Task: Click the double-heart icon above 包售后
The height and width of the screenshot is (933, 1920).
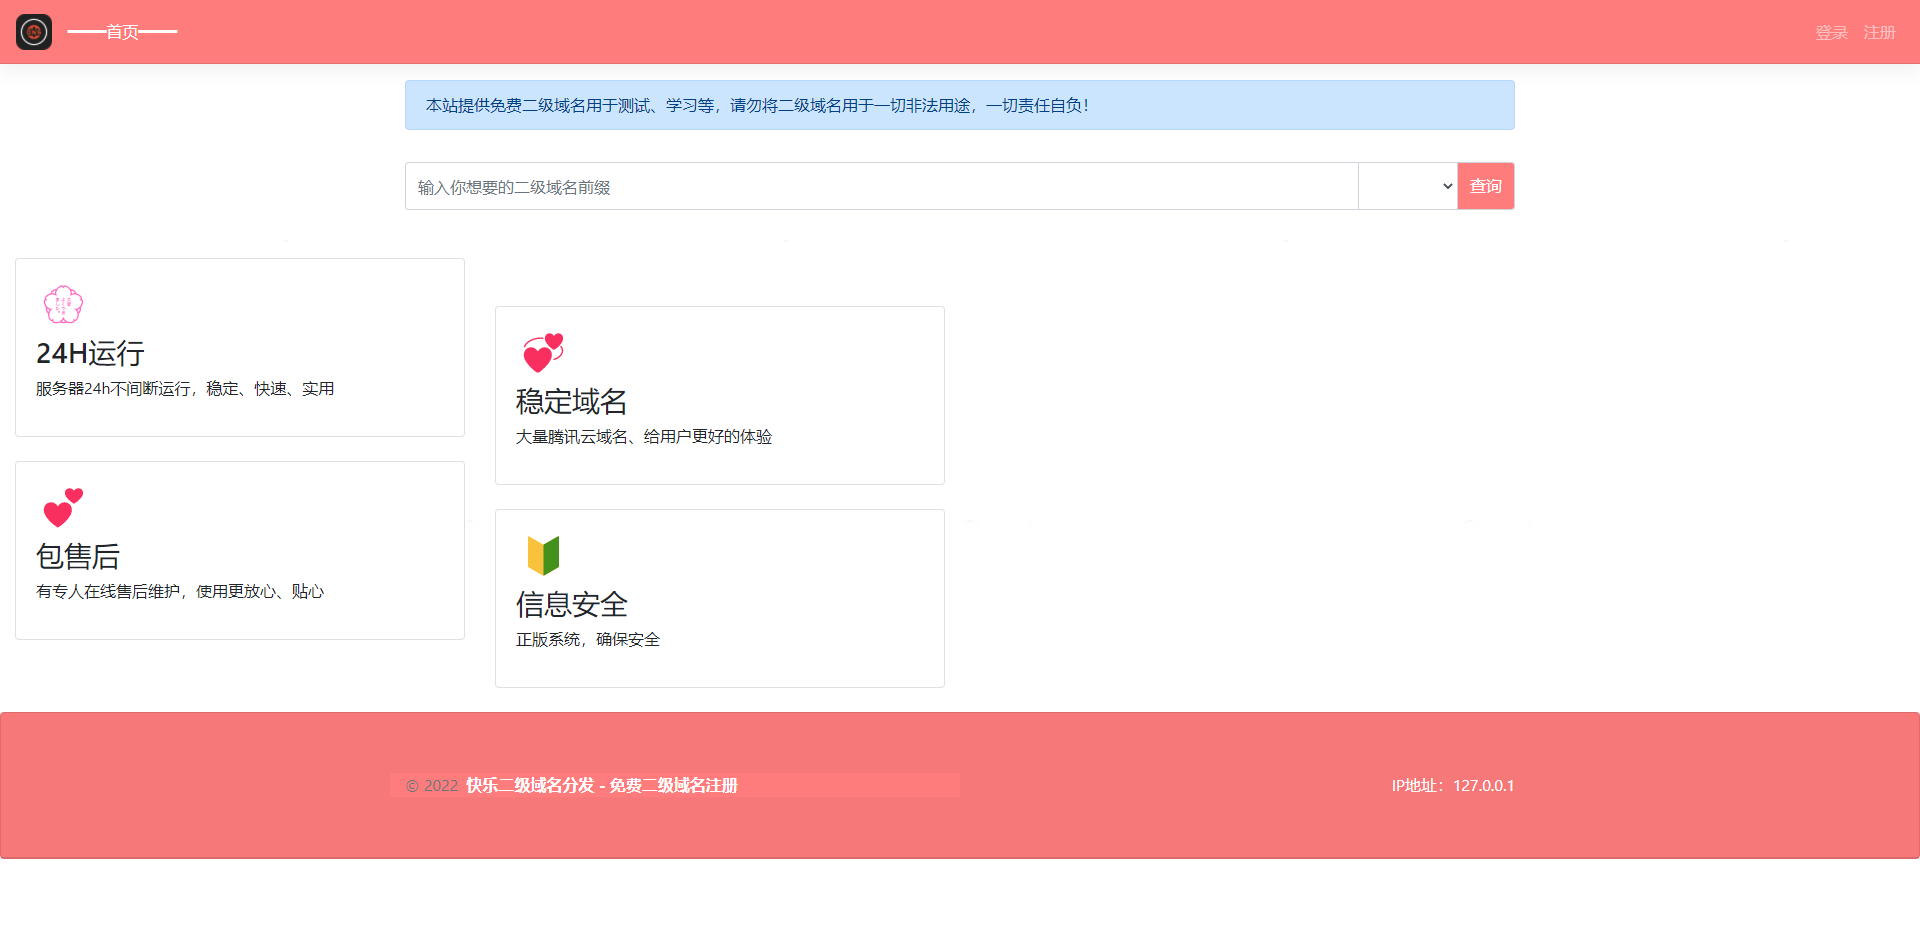Action: tap(63, 507)
